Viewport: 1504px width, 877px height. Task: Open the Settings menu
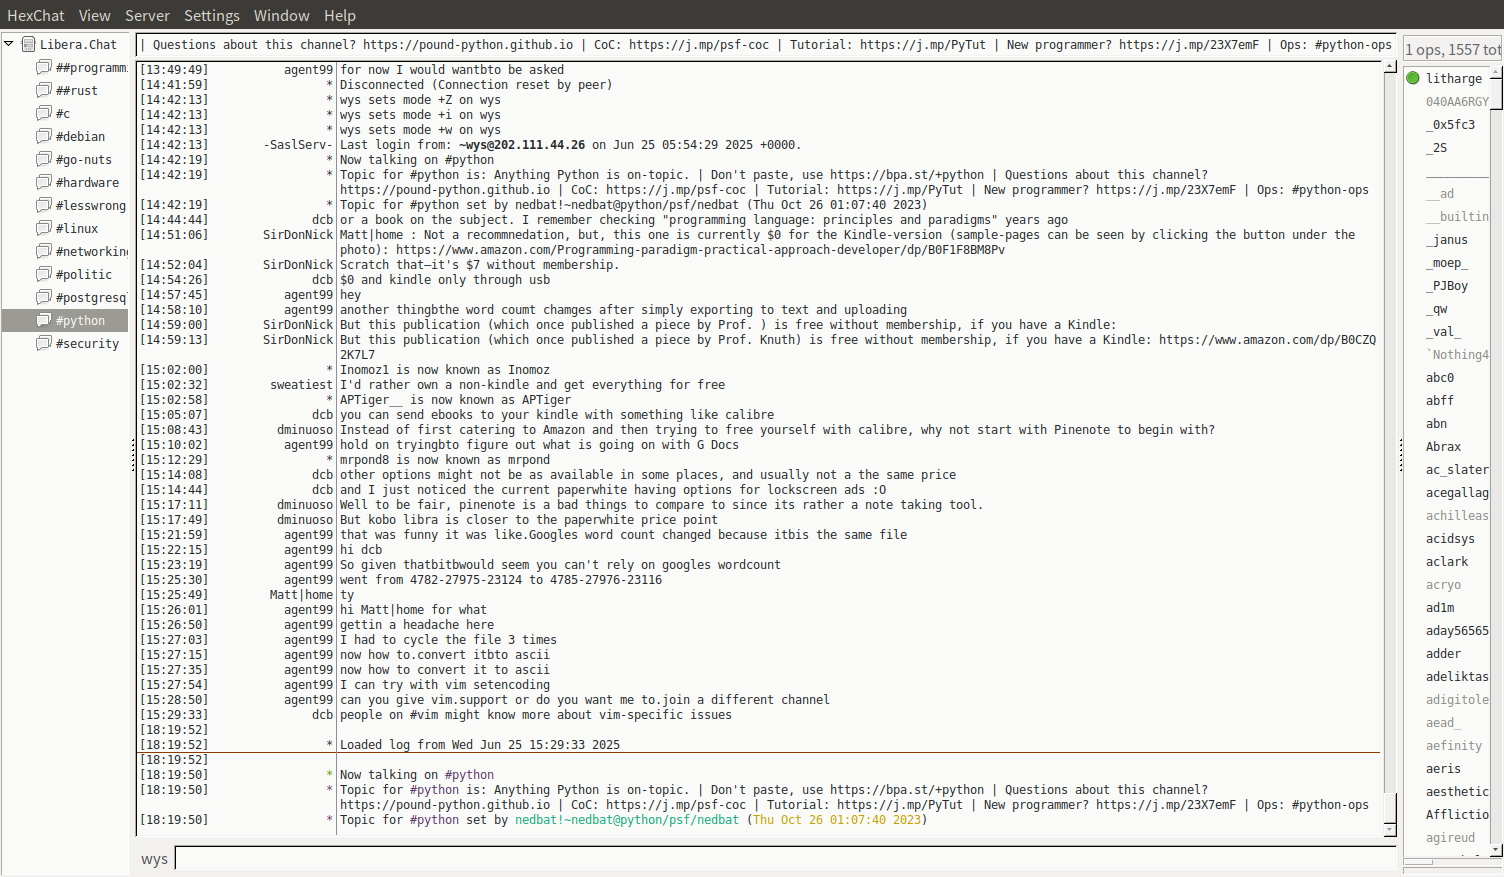pos(212,15)
